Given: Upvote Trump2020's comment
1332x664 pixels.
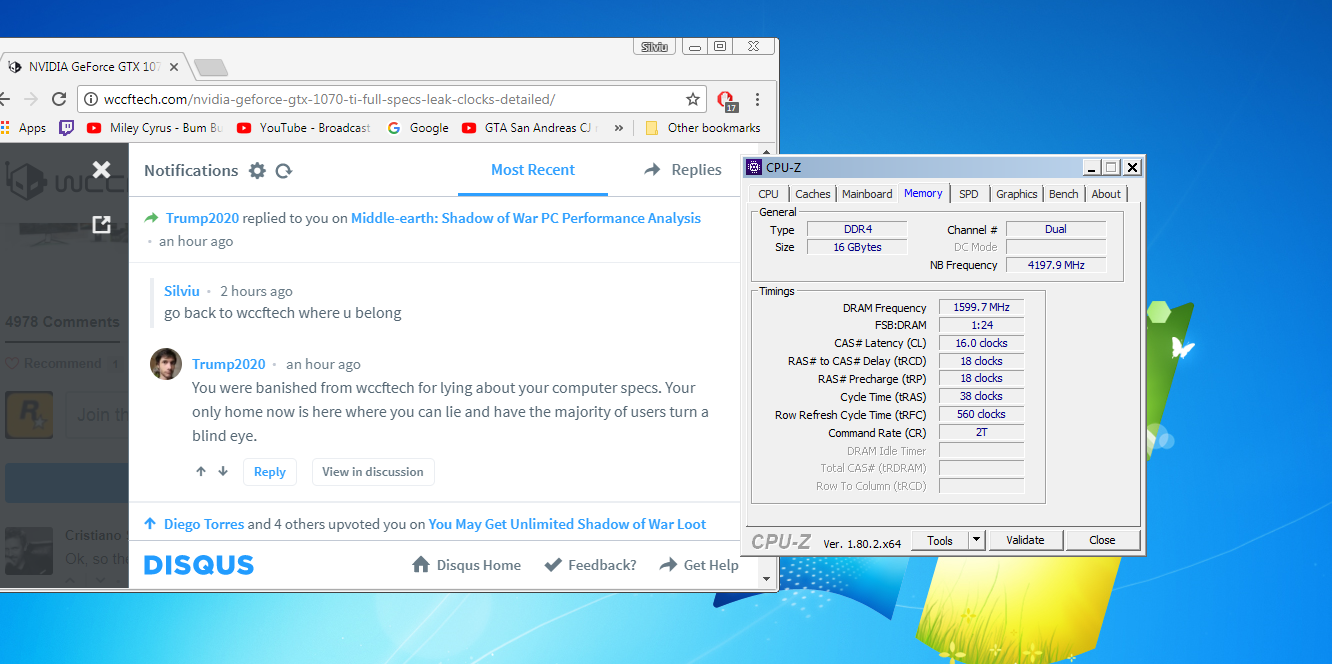Looking at the screenshot, I should click(x=201, y=472).
